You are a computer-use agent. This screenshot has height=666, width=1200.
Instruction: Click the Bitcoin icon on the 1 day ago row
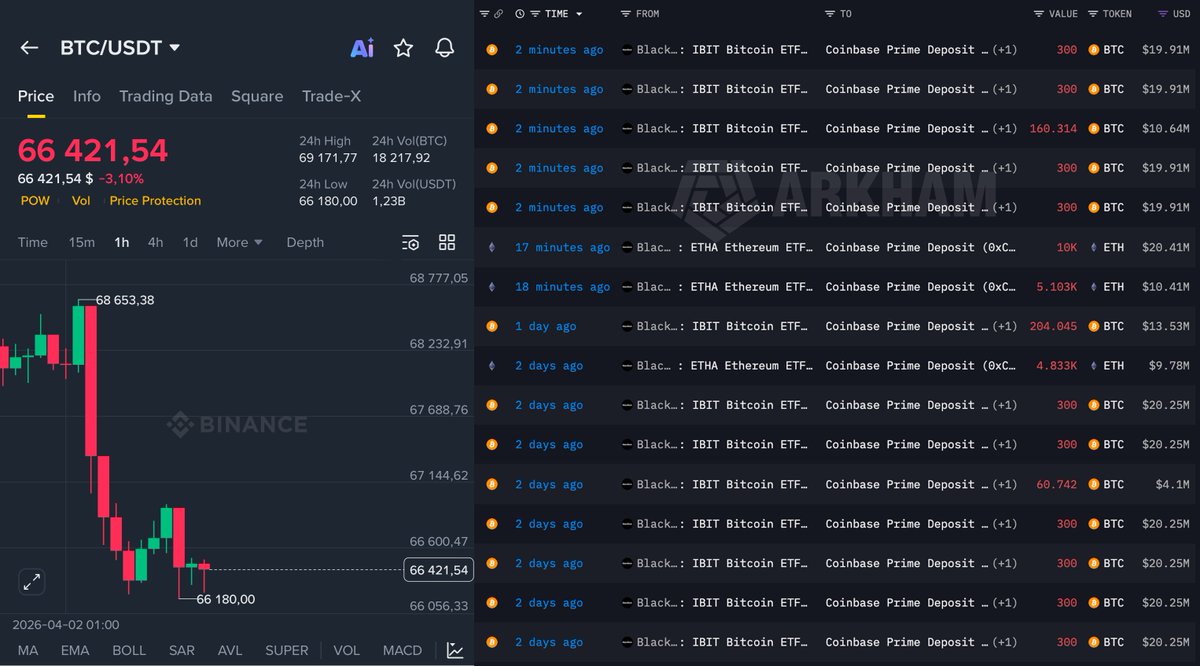tap(491, 326)
